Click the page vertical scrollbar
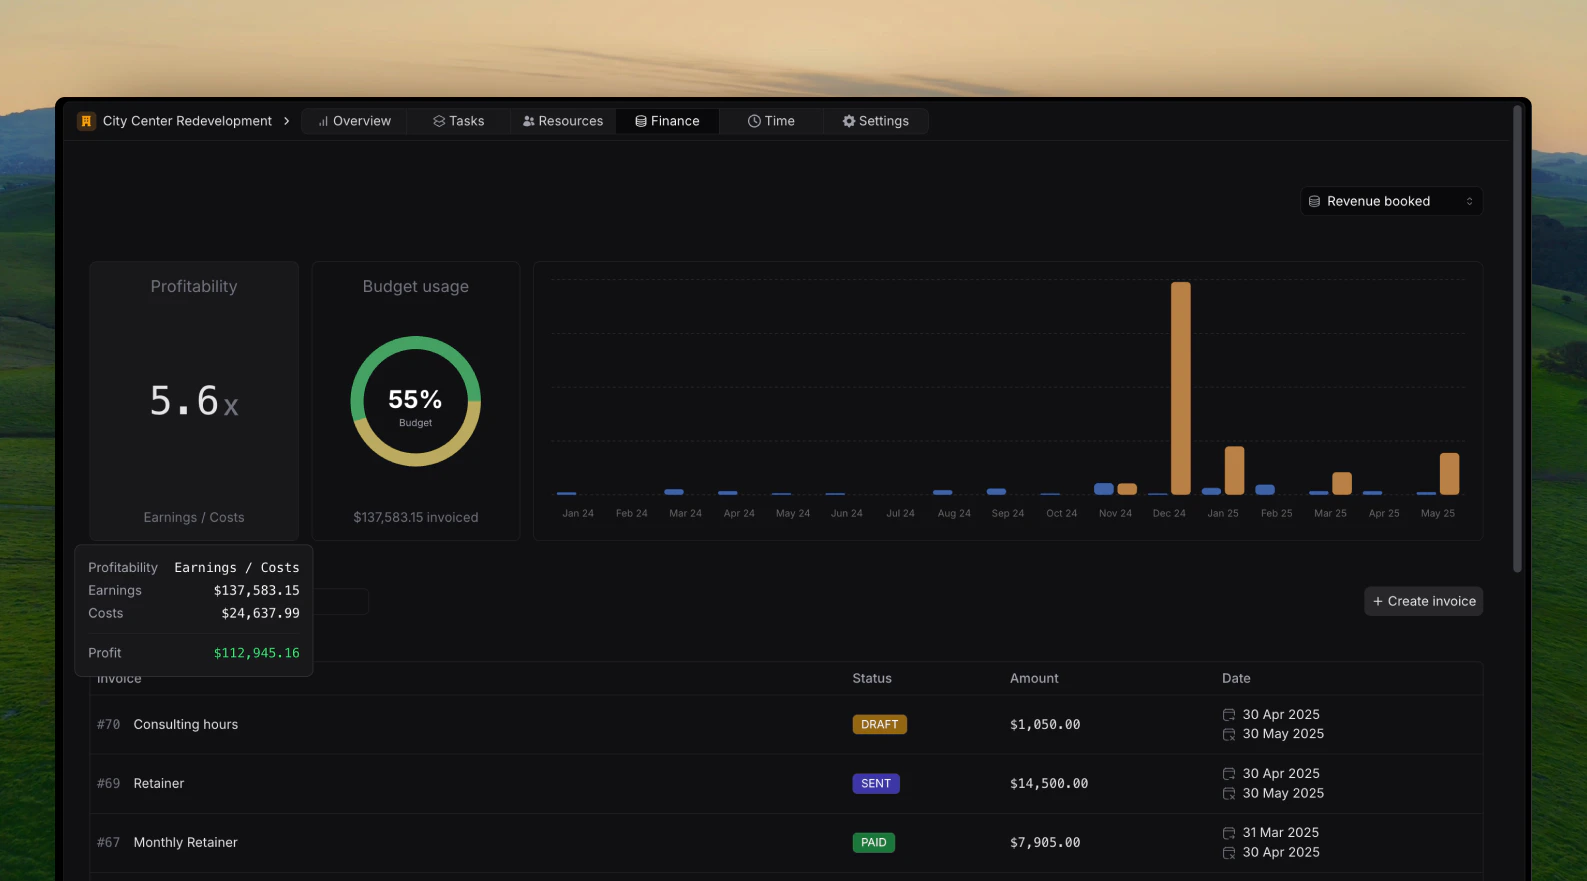 click(1517, 340)
